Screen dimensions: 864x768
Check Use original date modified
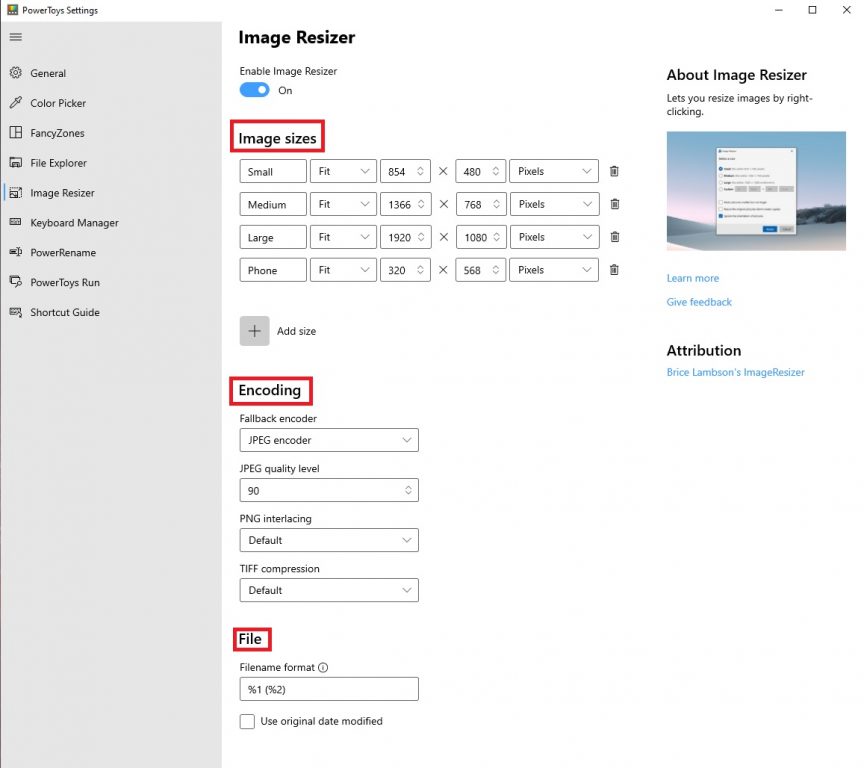pyautogui.click(x=247, y=721)
